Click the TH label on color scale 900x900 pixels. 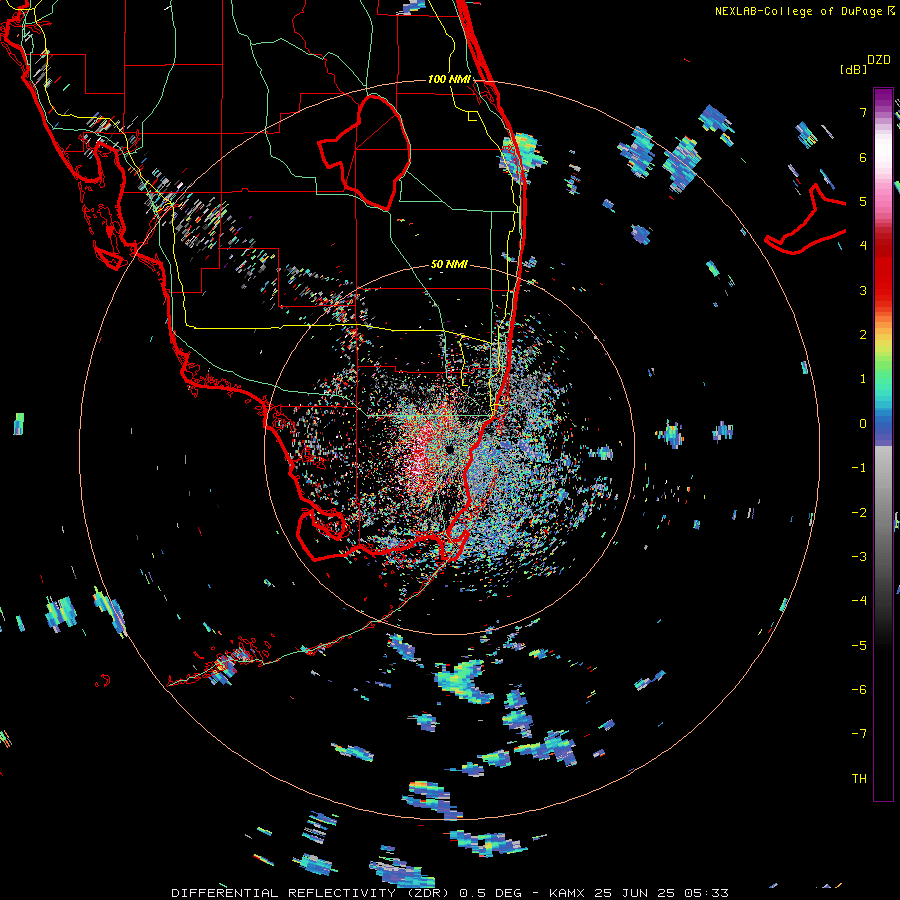[x=859, y=779]
